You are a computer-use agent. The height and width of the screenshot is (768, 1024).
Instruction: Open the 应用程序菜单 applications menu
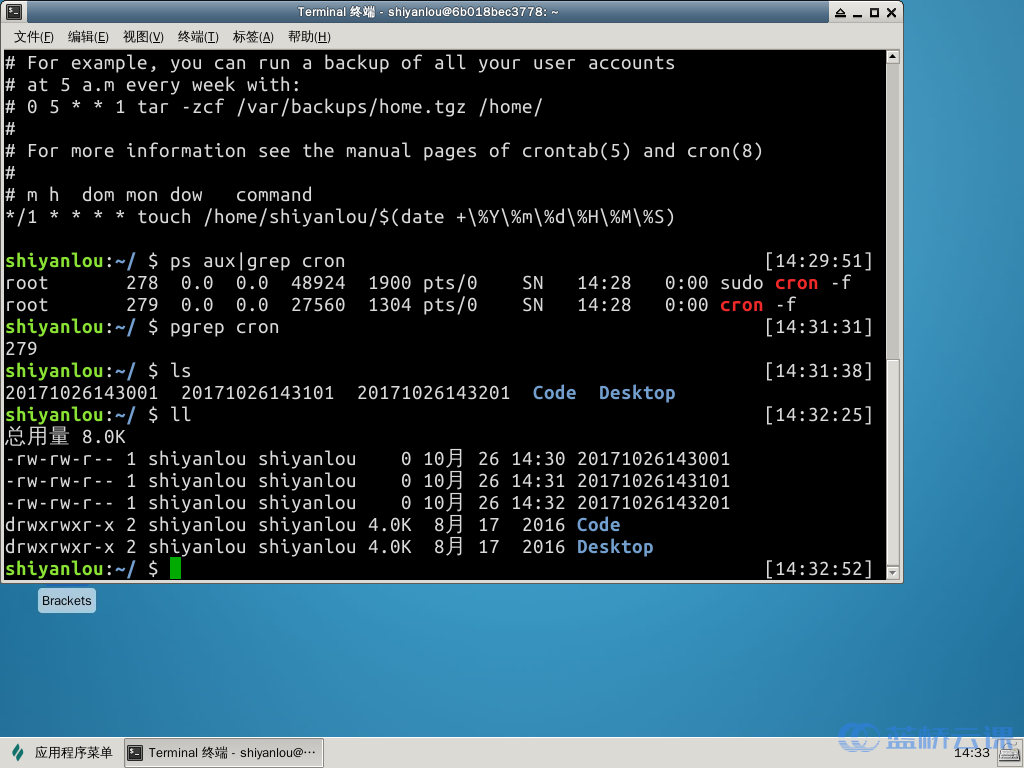coord(62,753)
